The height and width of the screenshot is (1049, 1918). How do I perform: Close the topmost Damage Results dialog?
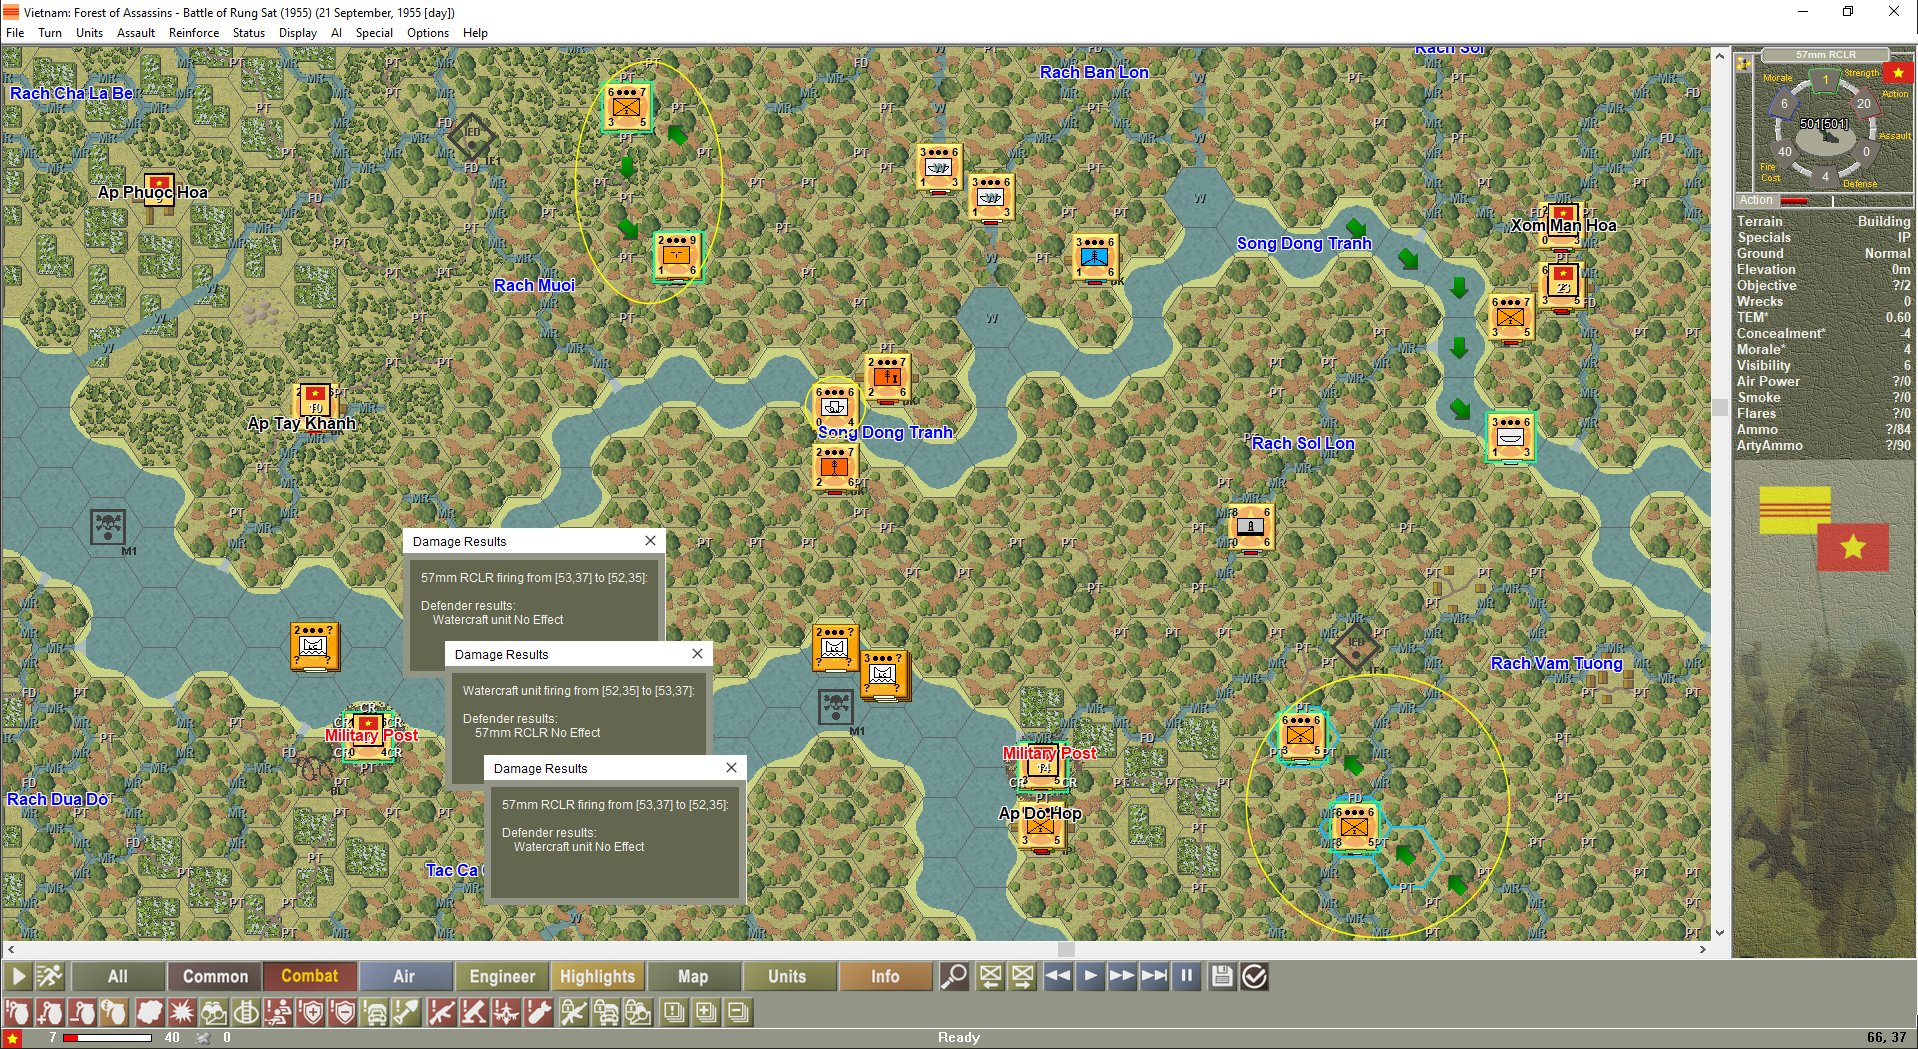click(x=650, y=541)
